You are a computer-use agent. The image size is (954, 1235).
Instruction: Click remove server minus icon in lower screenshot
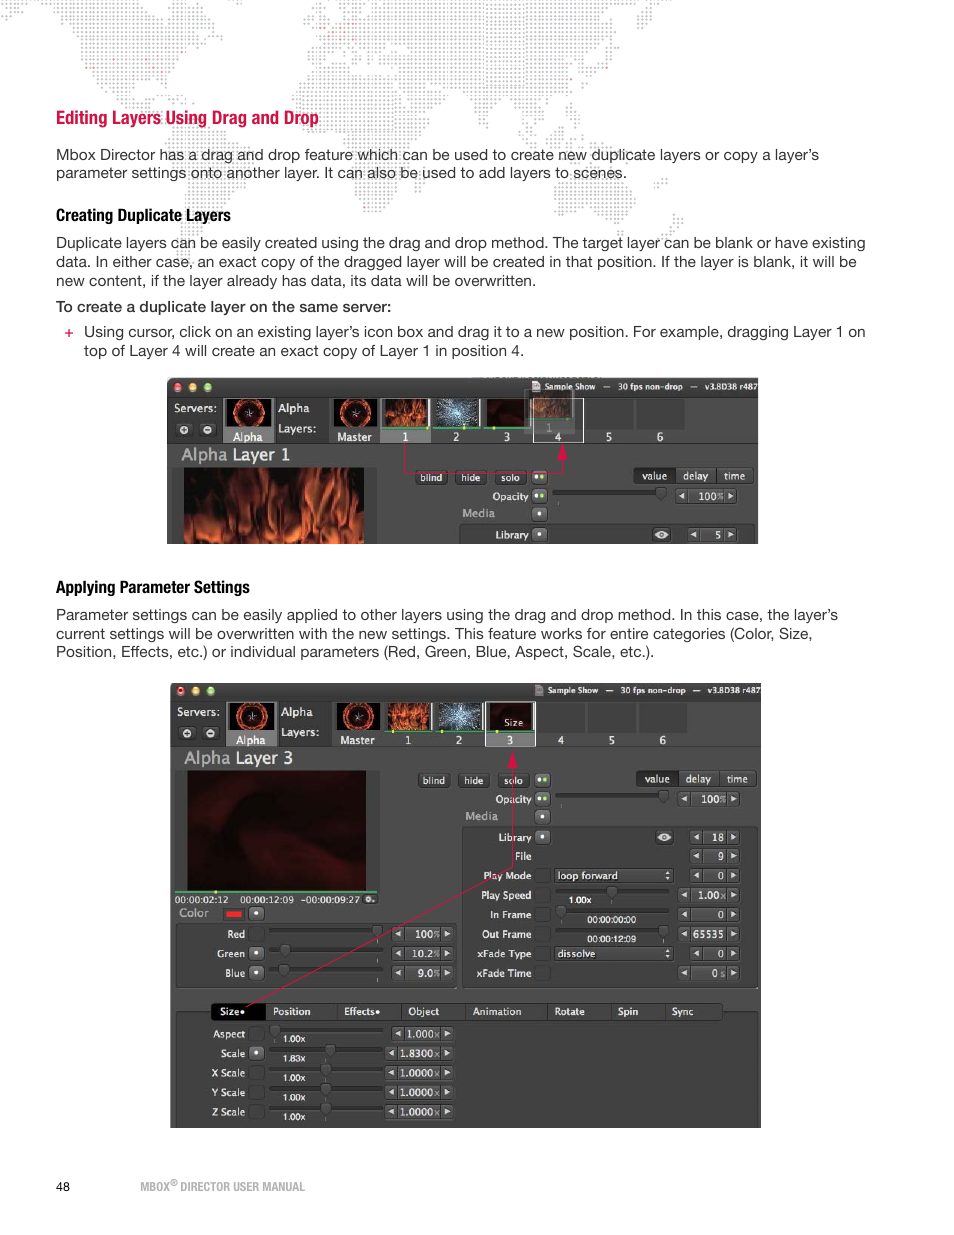(211, 733)
